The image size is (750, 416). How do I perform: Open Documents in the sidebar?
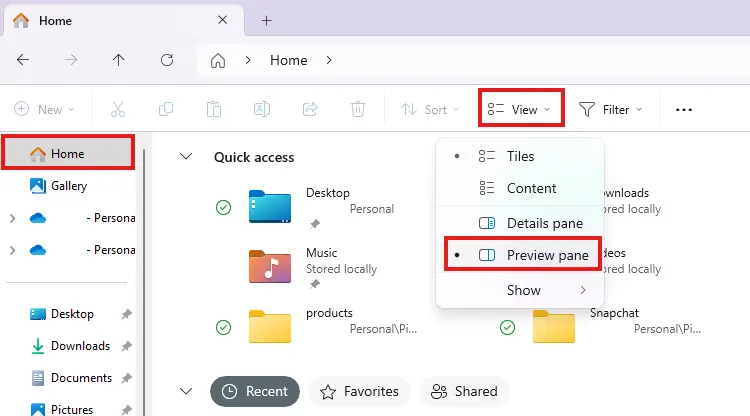(x=81, y=378)
